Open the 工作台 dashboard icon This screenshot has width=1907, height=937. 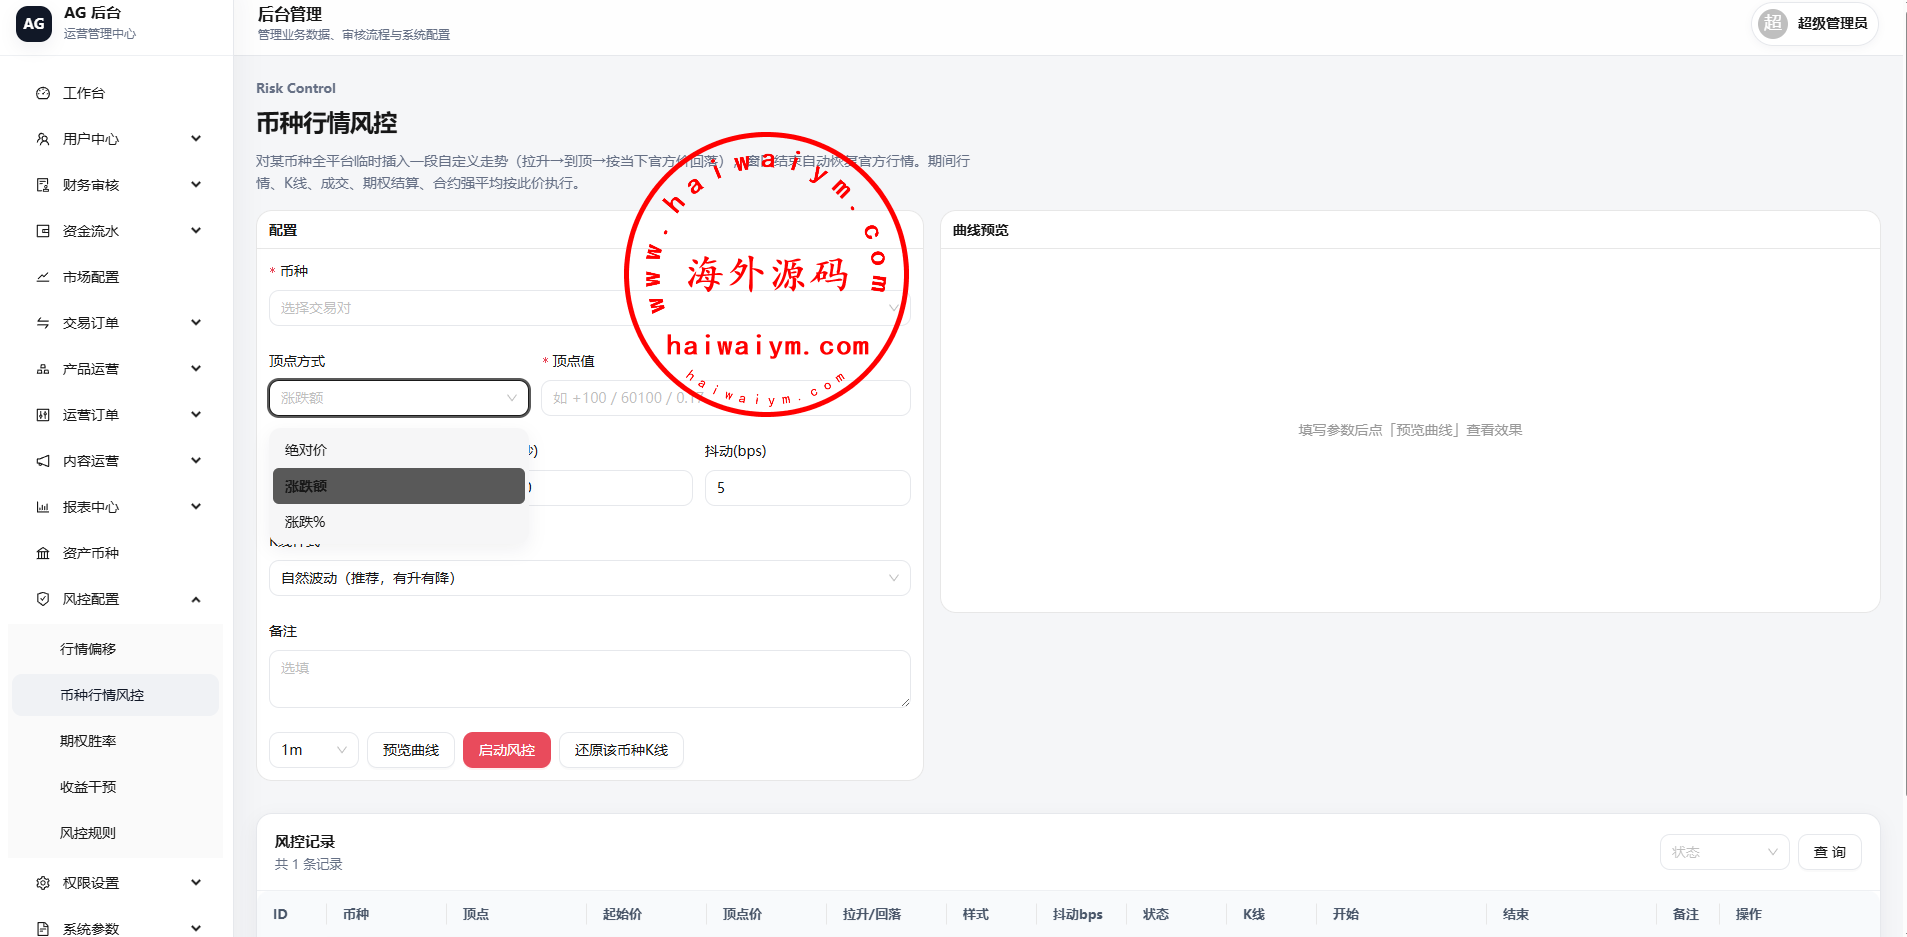click(43, 93)
